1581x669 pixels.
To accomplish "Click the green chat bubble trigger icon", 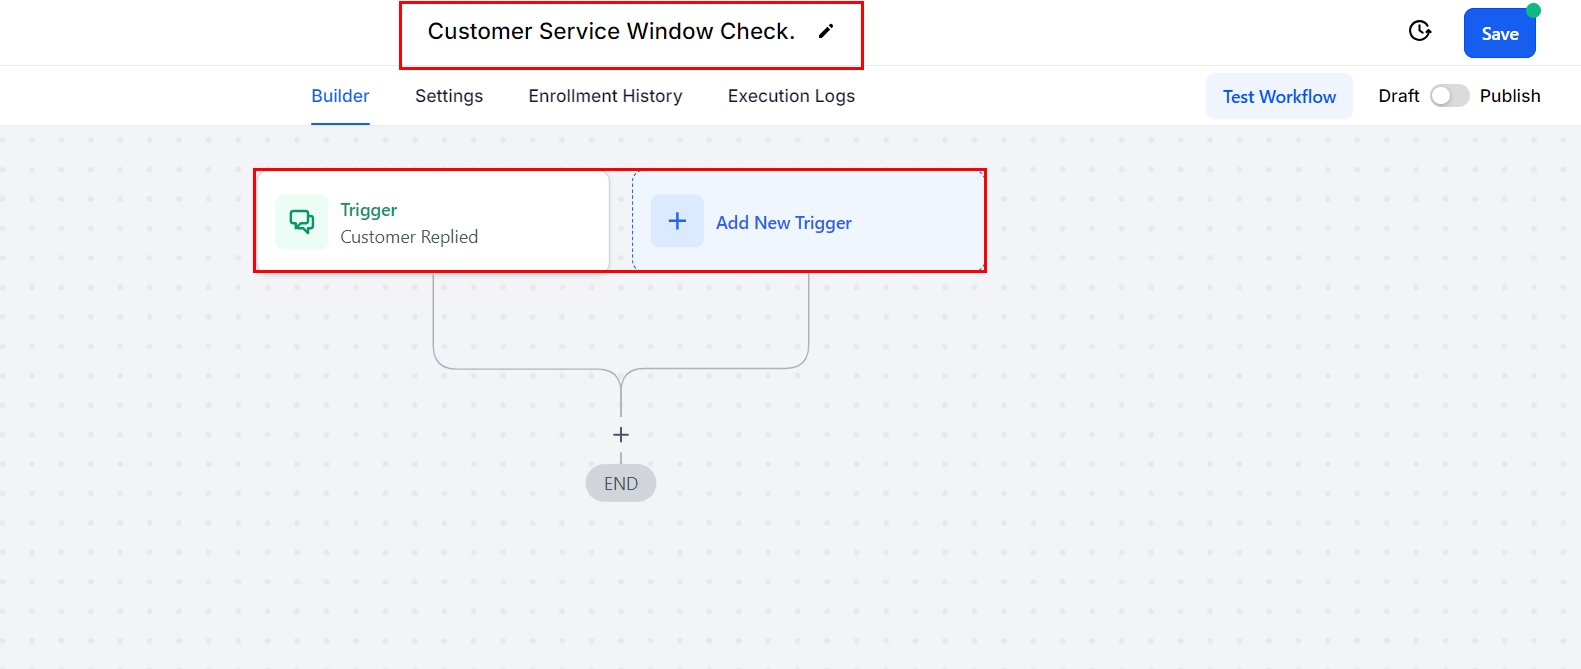I will pyautogui.click(x=301, y=221).
